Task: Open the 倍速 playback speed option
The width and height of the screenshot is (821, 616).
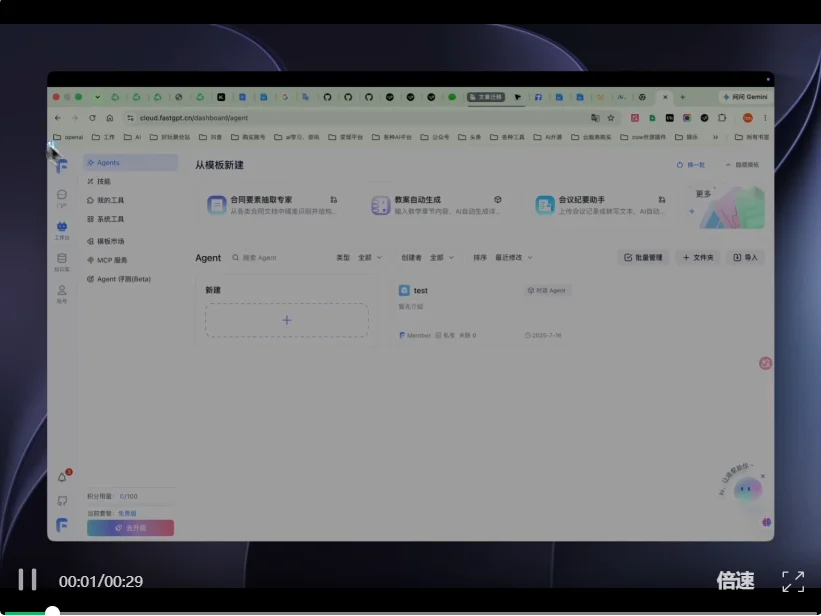Action: pos(735,580)
